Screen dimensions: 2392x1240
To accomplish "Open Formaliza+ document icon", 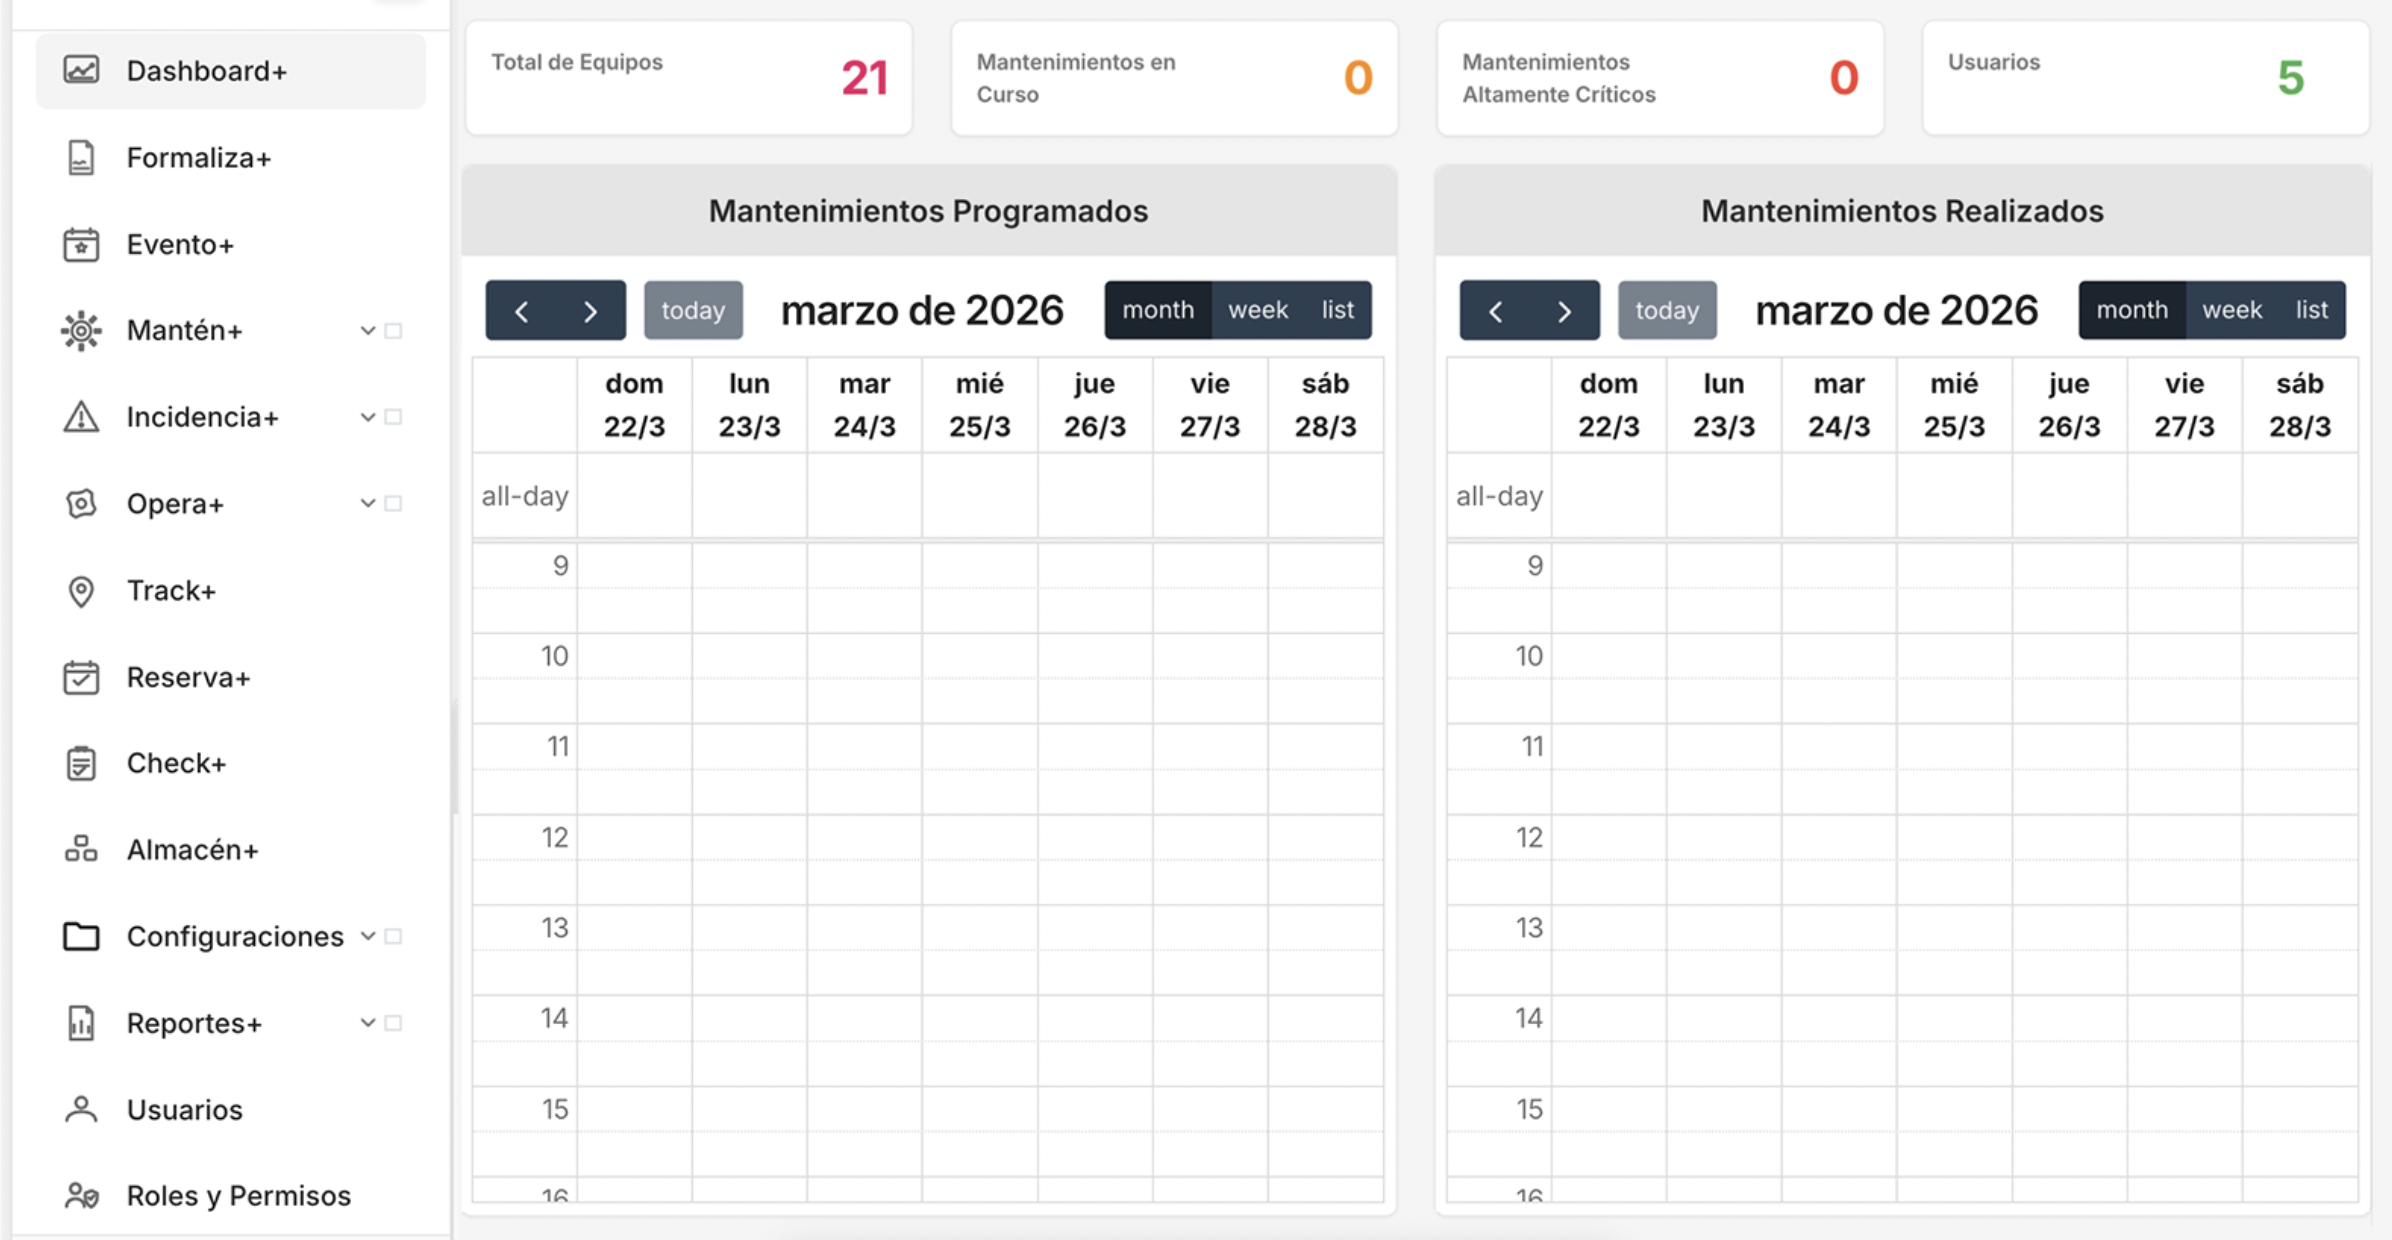I will click(81, 158).
